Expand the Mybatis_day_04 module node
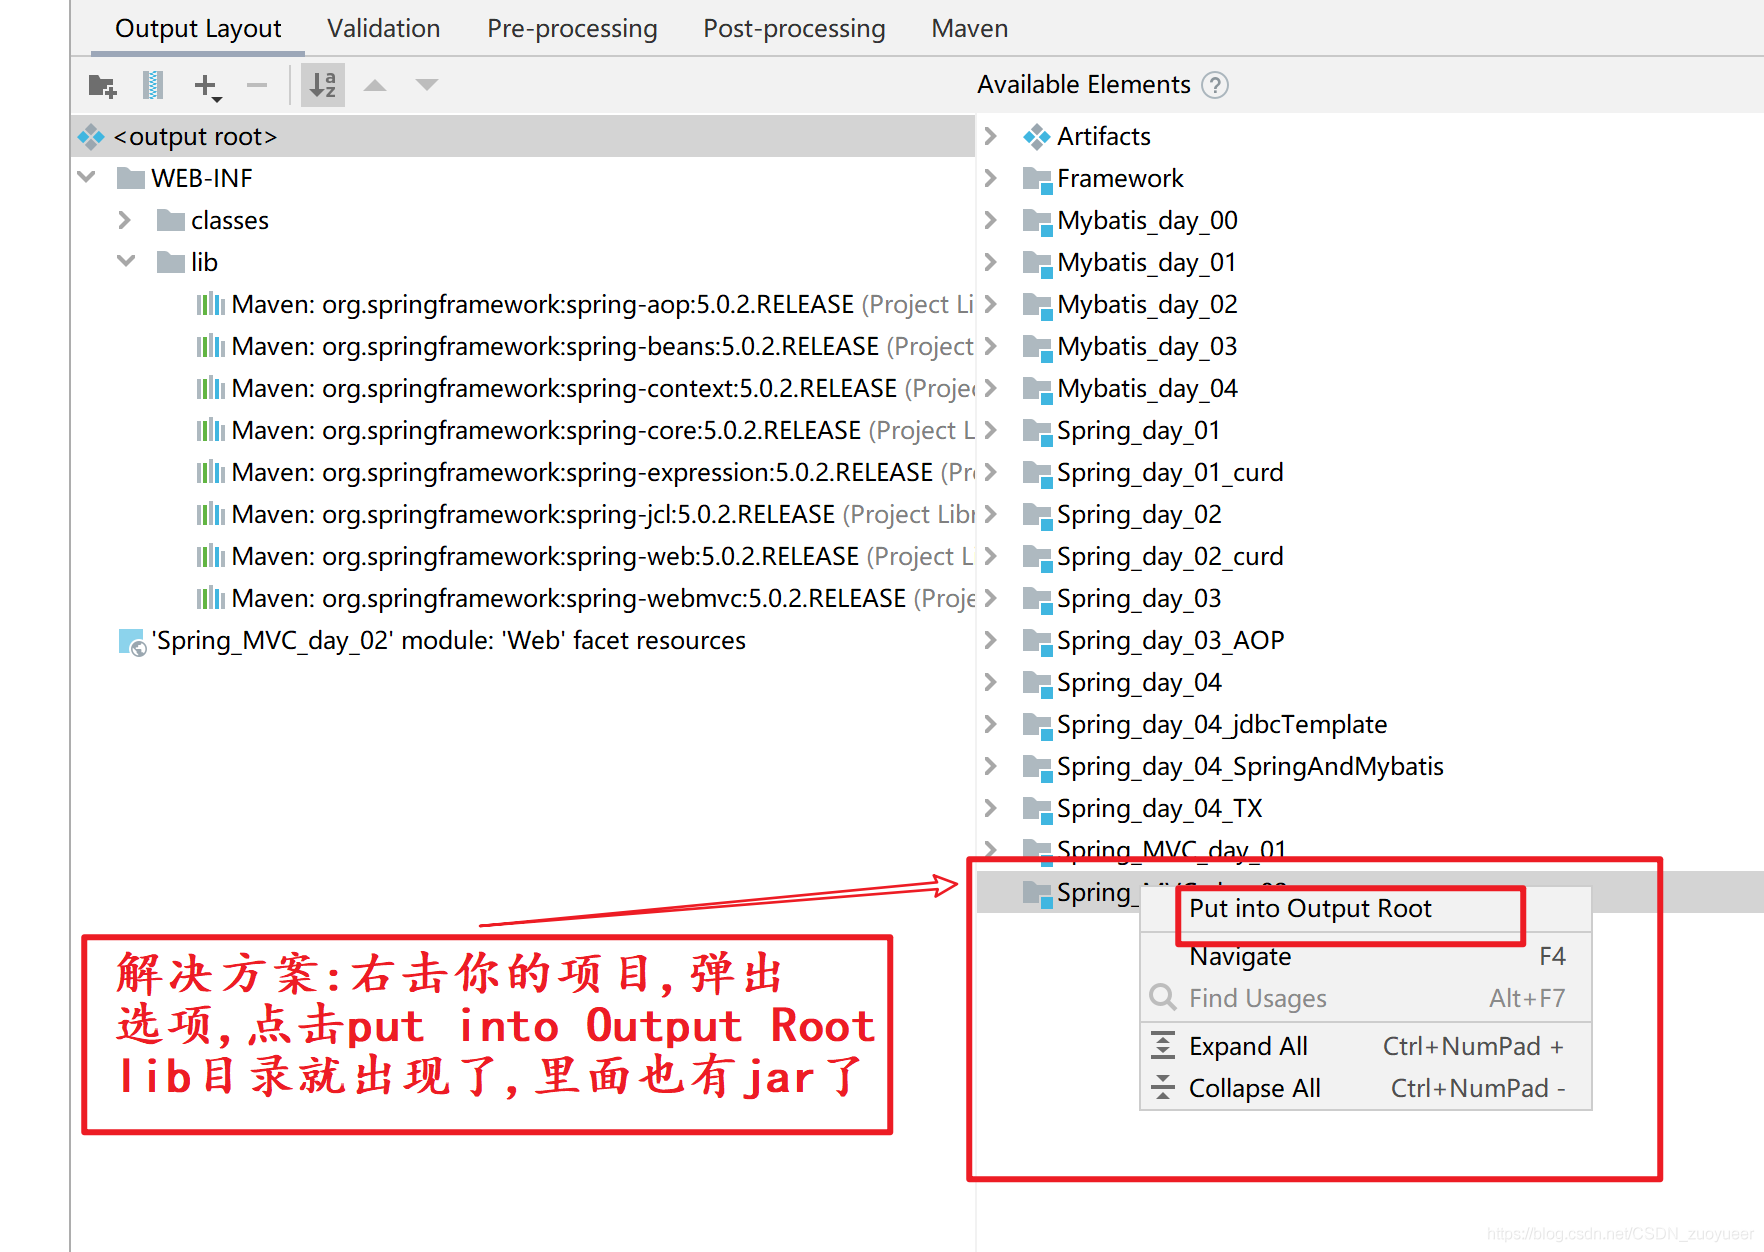 click(x=991, y=388)
